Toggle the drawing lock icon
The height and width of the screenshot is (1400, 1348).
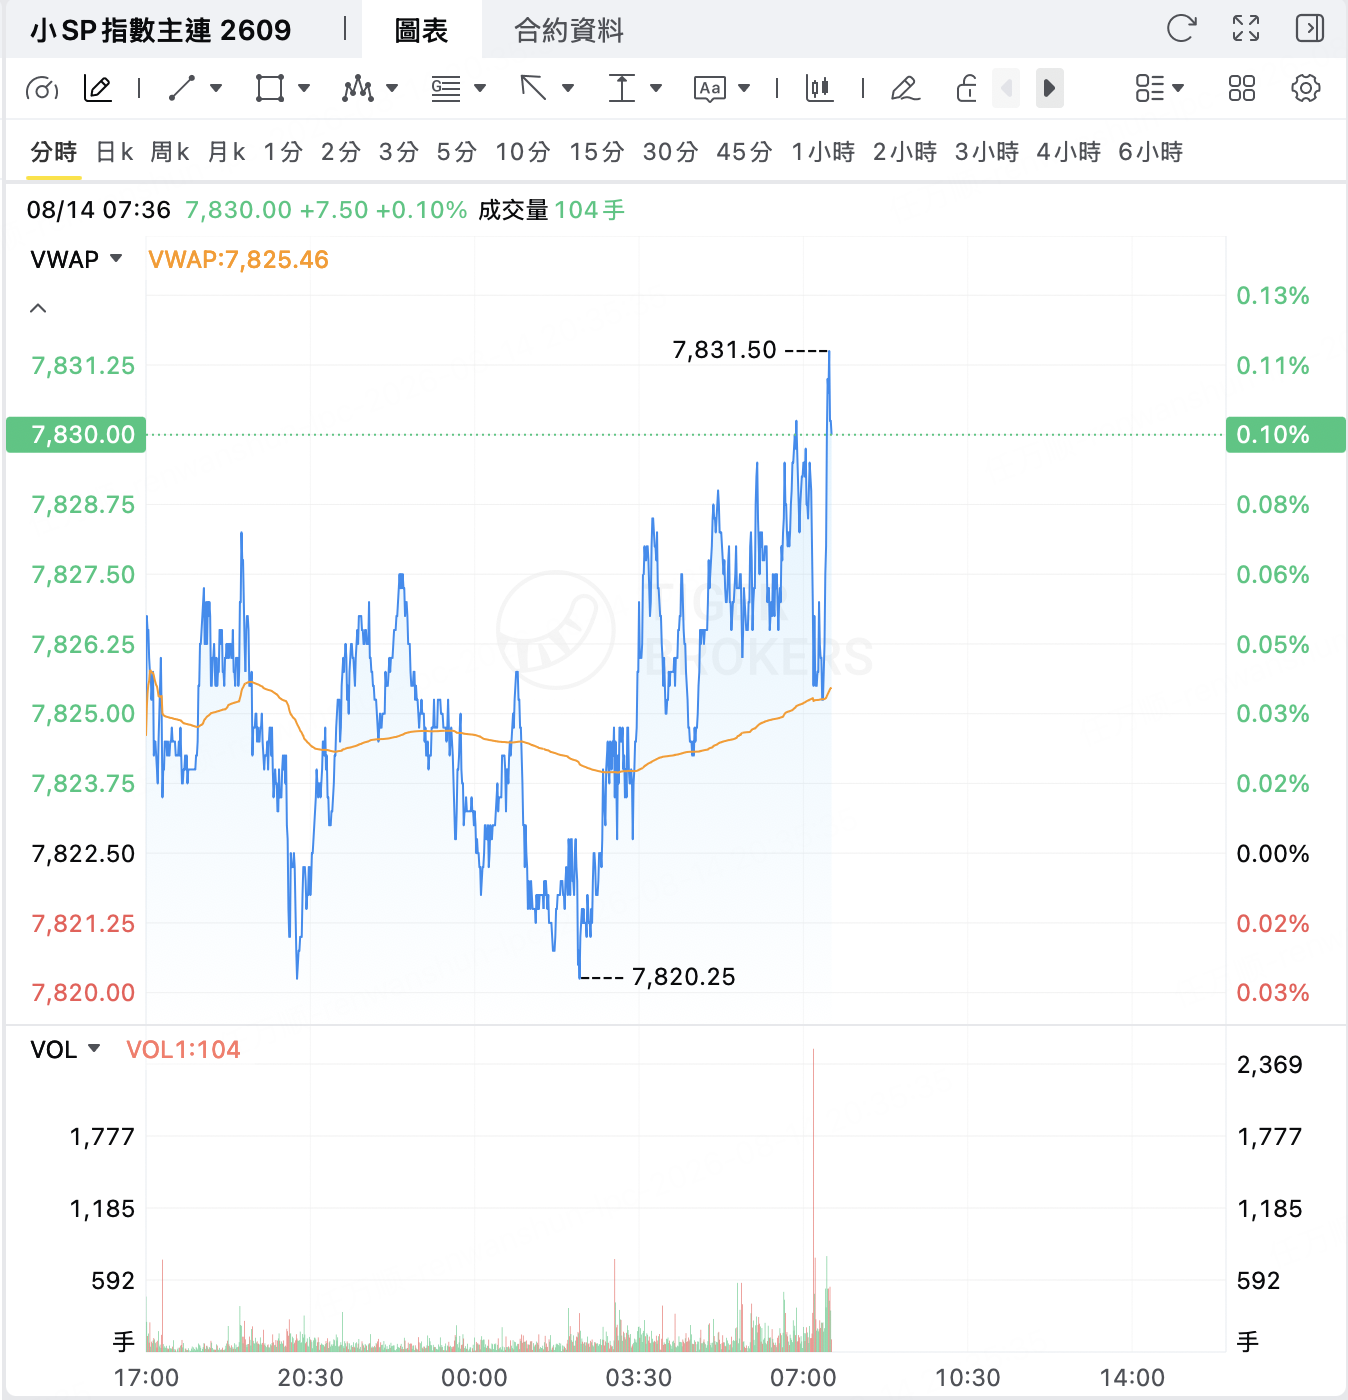click(x=966, y=88)
